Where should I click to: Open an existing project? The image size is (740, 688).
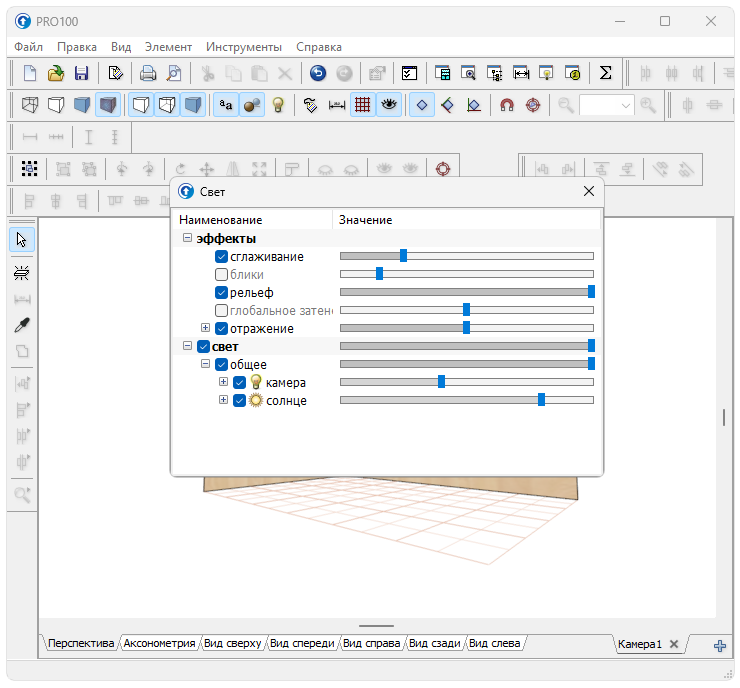pyautogui.click(x=56, y=73)
